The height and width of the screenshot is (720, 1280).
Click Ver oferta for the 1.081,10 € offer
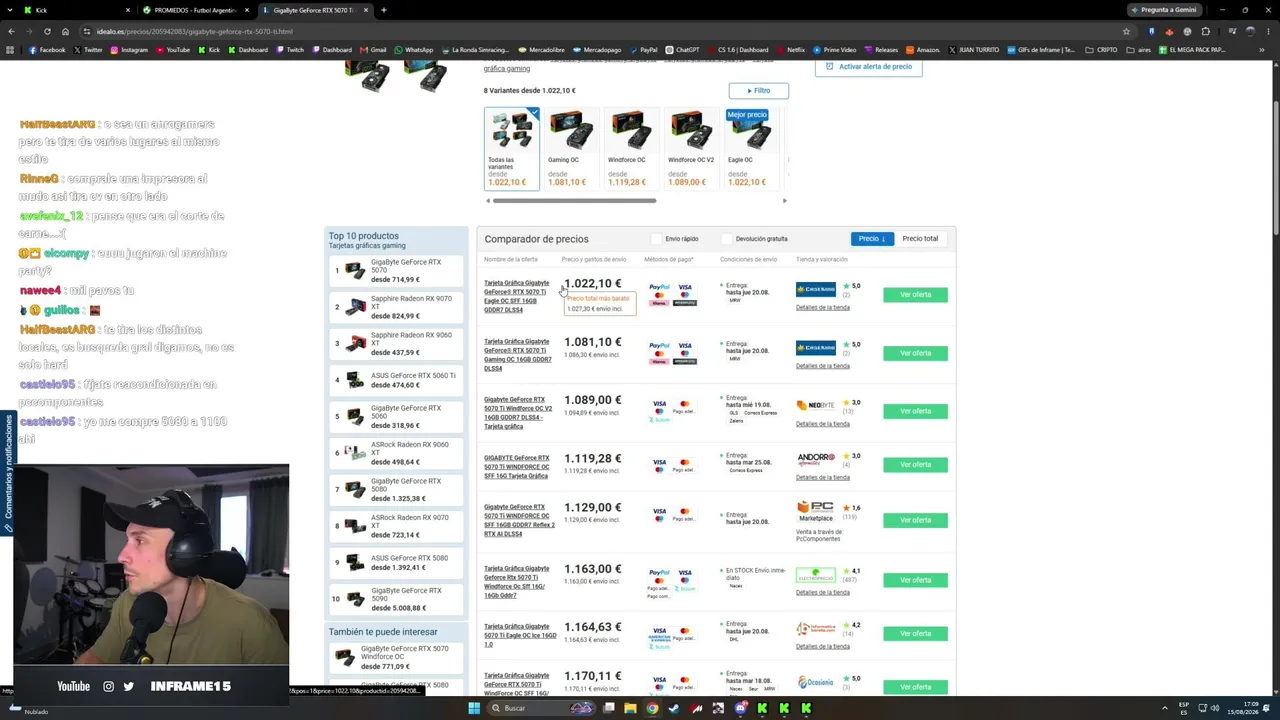click(x=915, y=353)
